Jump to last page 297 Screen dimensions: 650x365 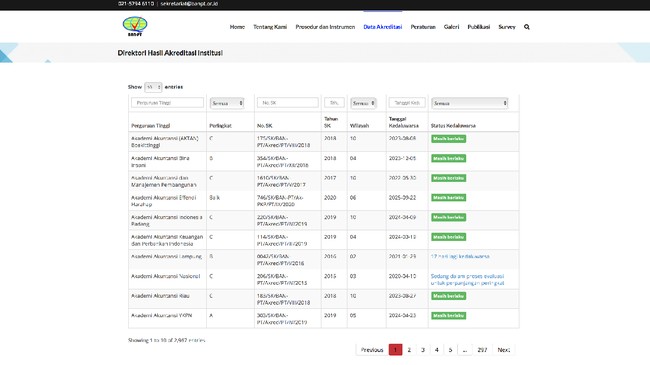tap(482, 350)
